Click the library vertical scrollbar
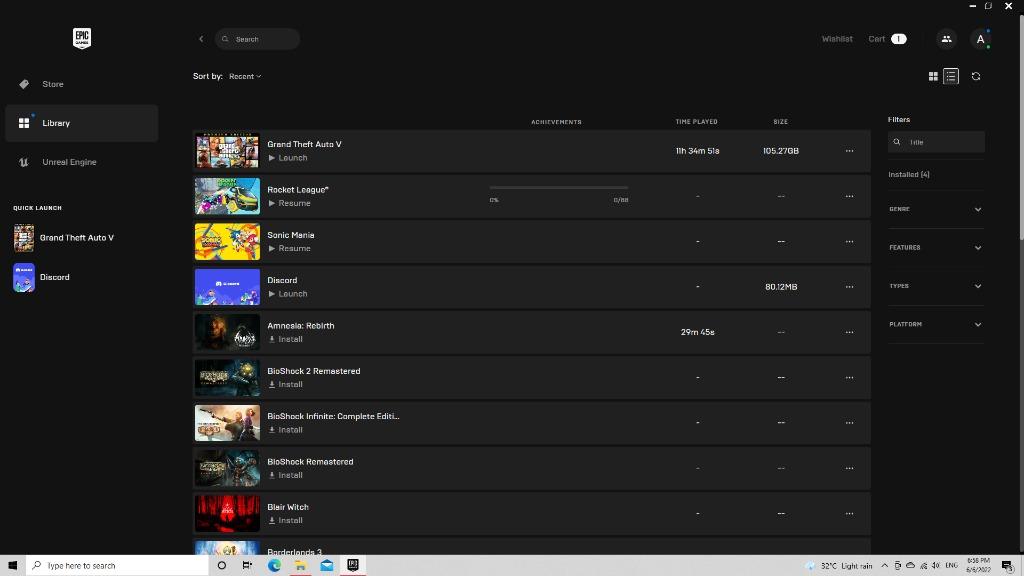1024x576 pixels. pyautogui.click(x=1021, y=127)
